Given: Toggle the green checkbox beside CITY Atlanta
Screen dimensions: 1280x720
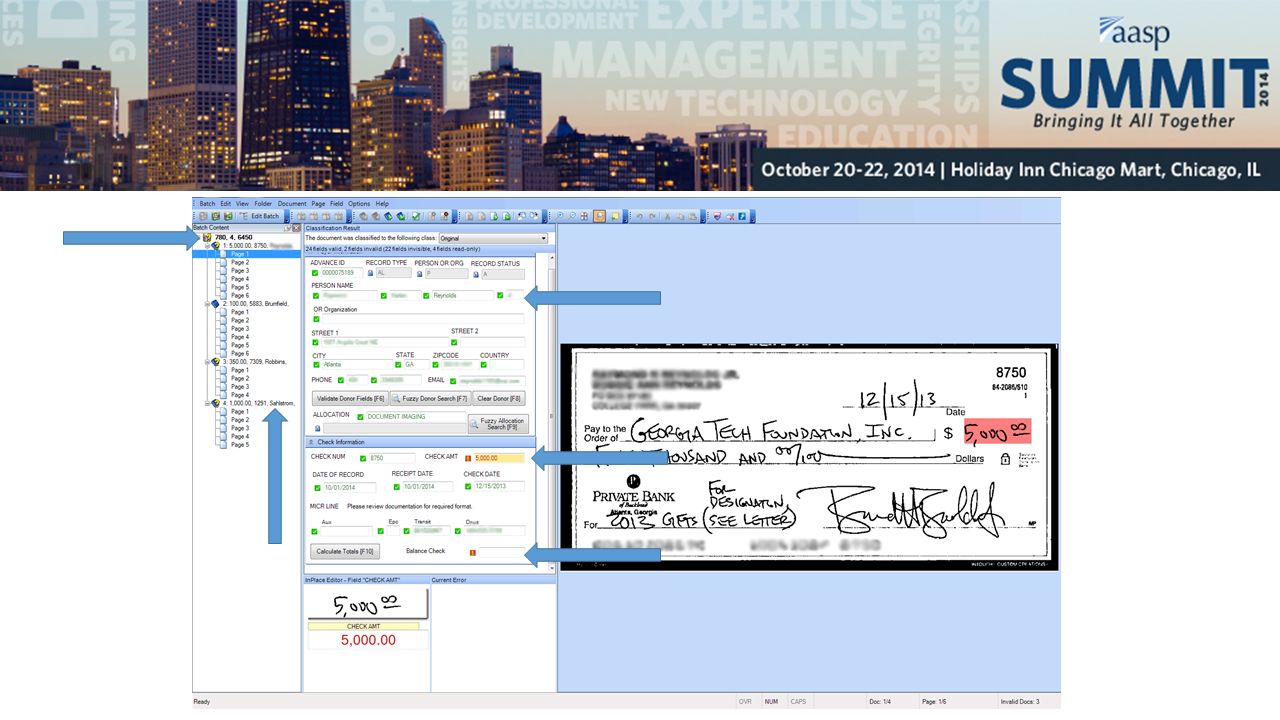Looking at the screenshot, I should click(x=316, y=365).
